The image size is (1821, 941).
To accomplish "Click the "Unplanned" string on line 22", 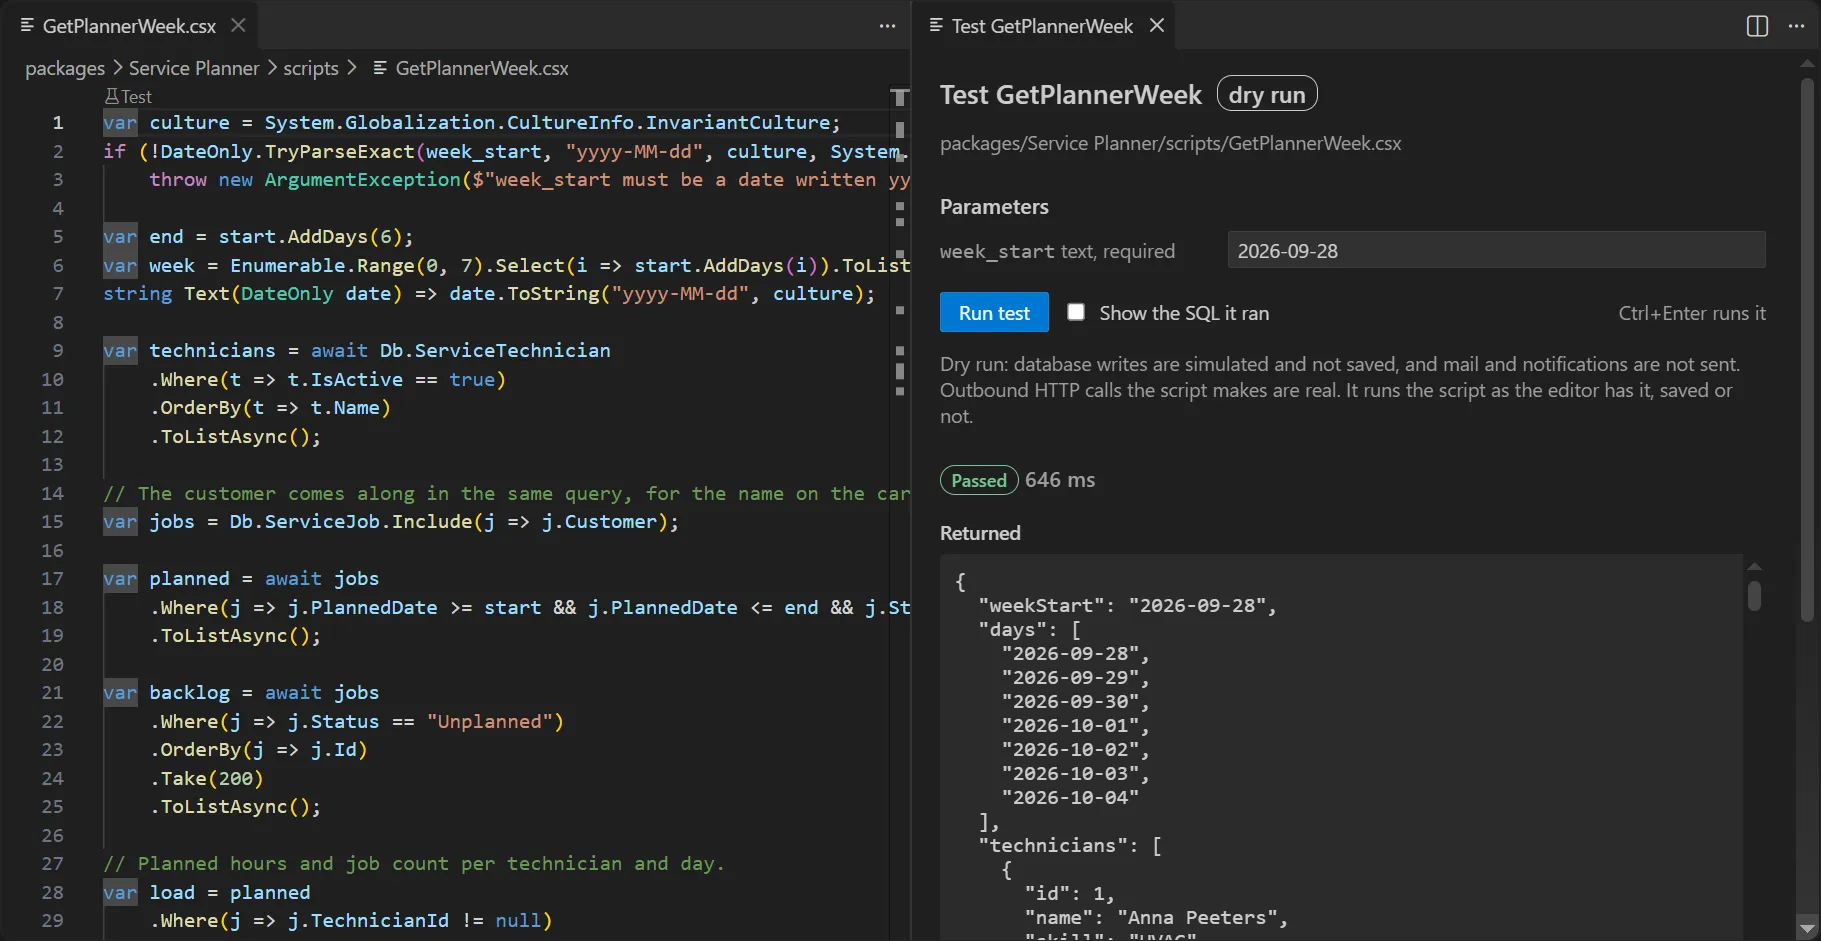I will tap(490, 721).
